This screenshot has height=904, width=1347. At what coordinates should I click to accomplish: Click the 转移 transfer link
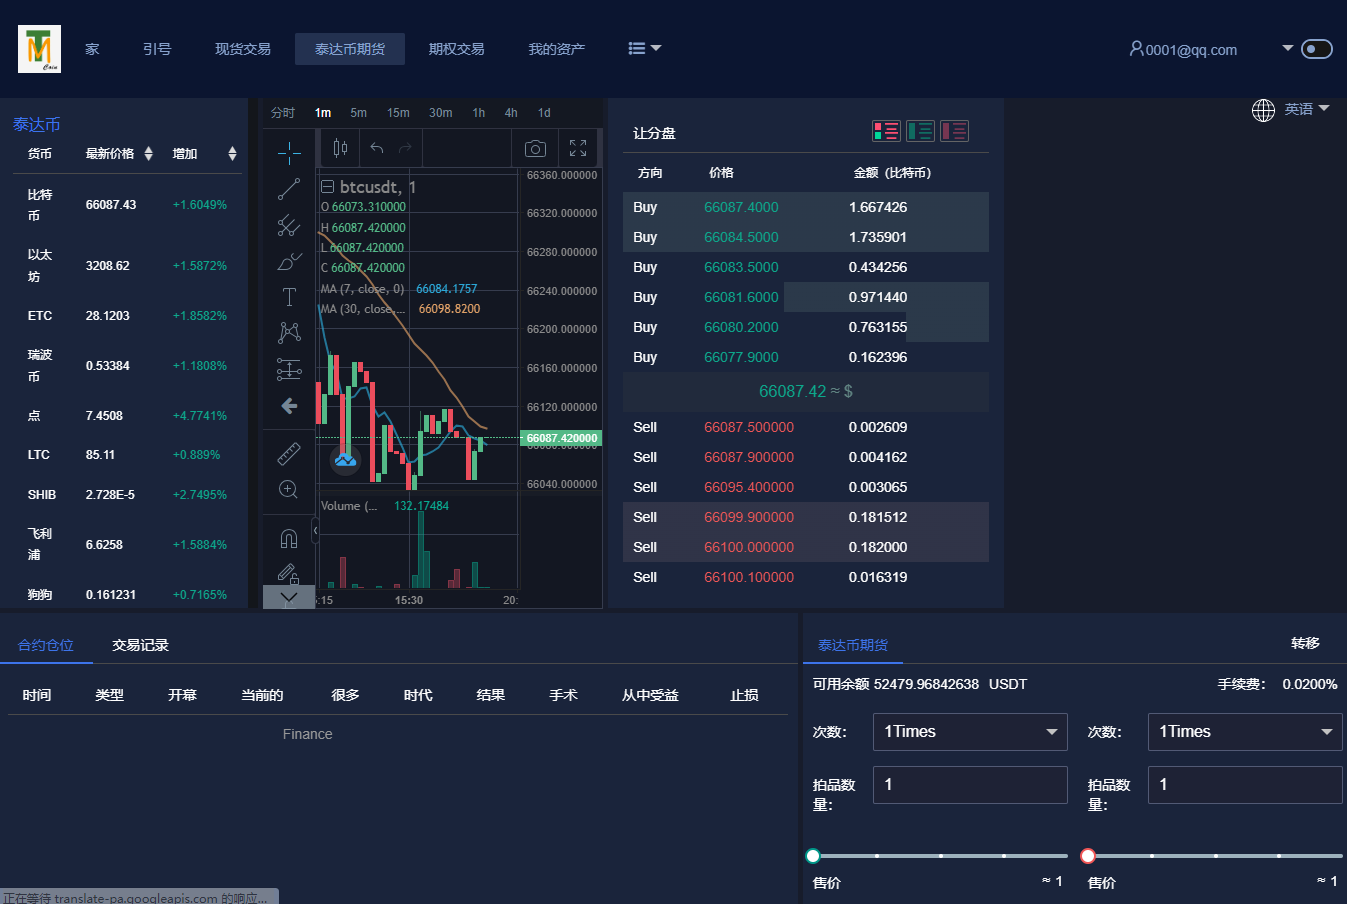coord(1305,644)
